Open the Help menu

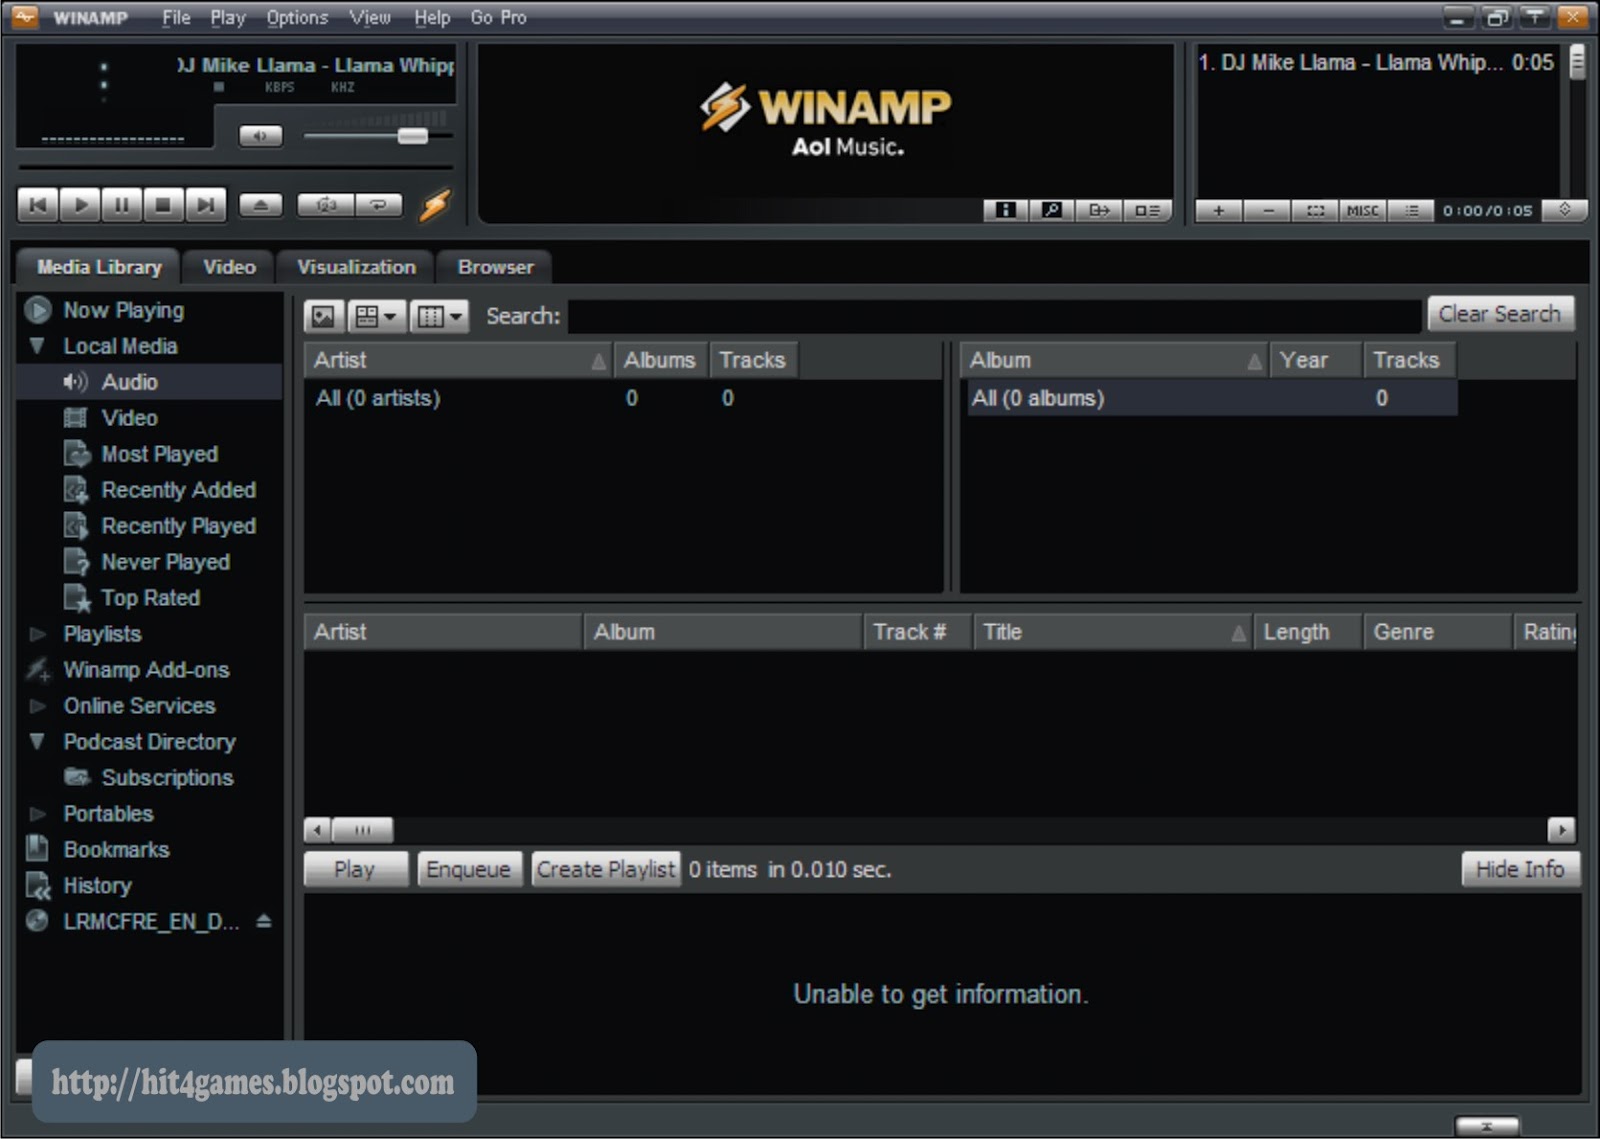click(432, 17)
